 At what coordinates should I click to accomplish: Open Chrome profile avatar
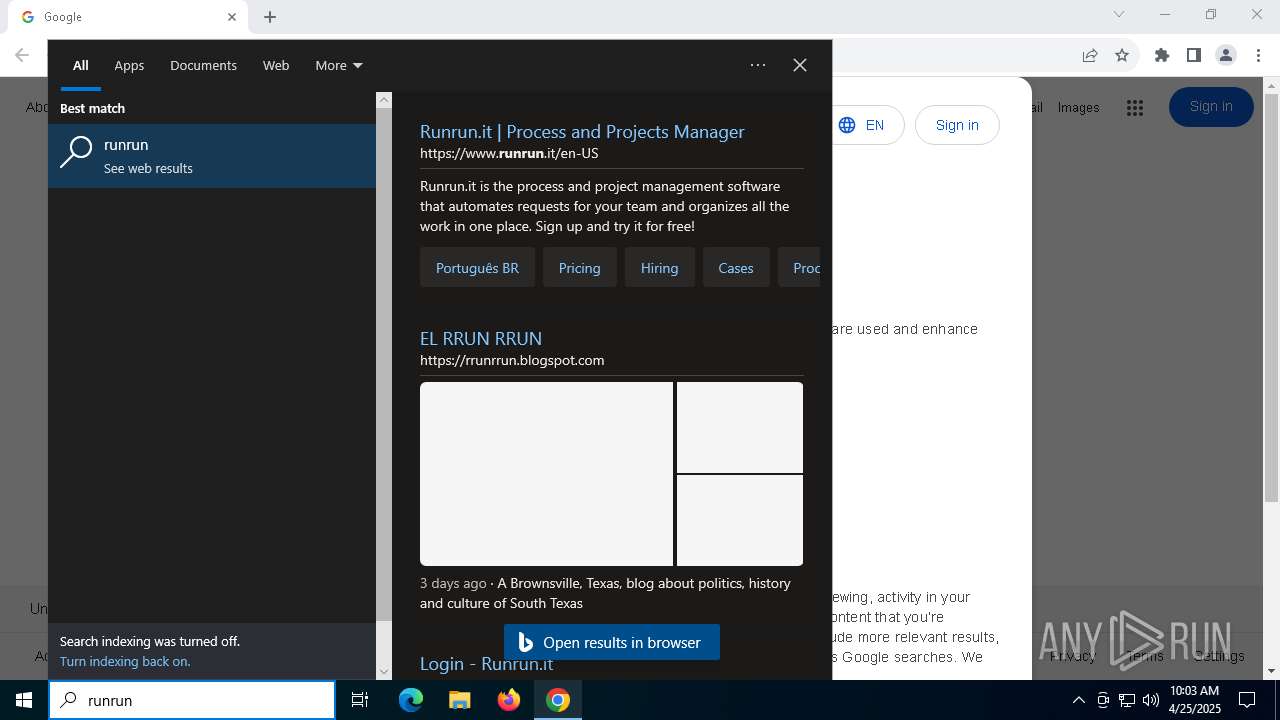(1226, 55)
